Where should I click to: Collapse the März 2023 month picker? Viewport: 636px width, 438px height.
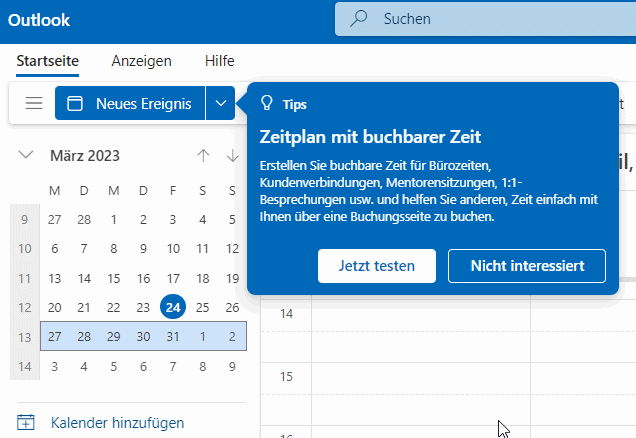26,155
